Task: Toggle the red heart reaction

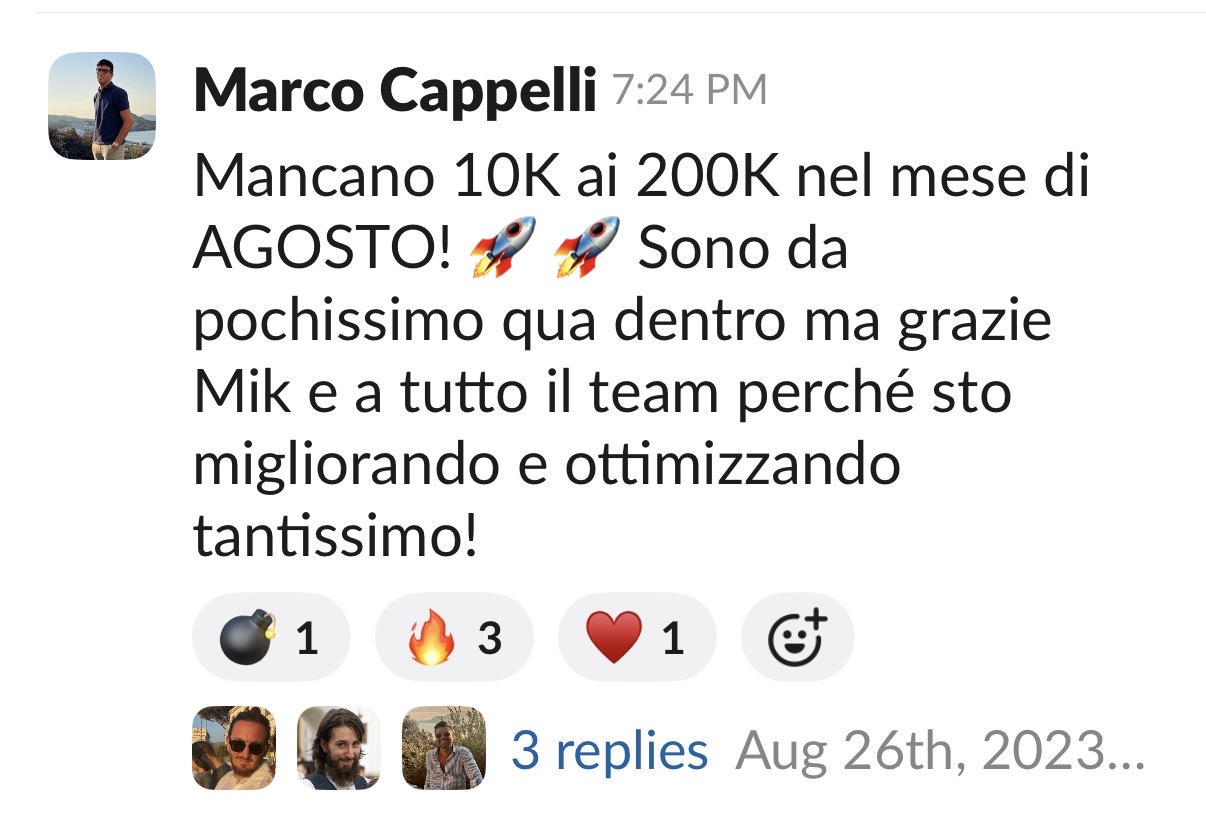Action: click(x=637, y=638)
